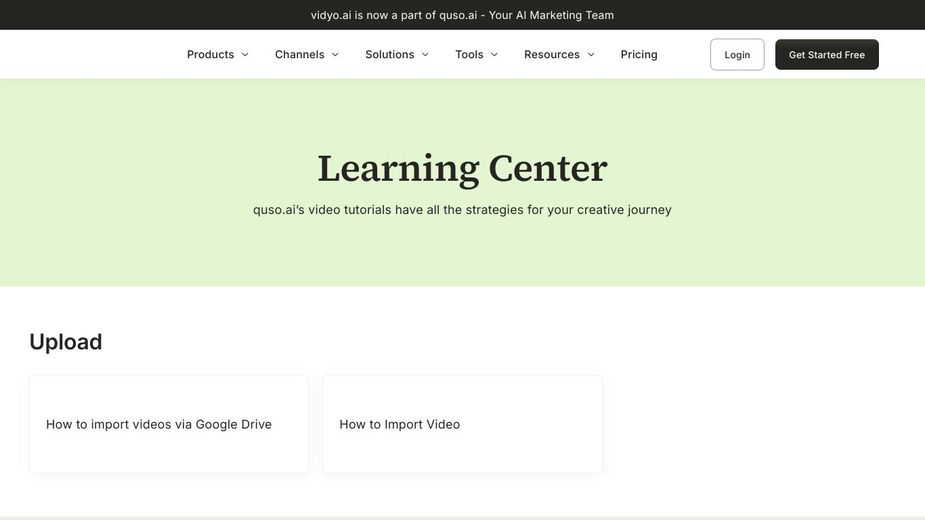Click the video tutorials subtitle text
The width and height of the screenshot is (925, 520).
462,210
